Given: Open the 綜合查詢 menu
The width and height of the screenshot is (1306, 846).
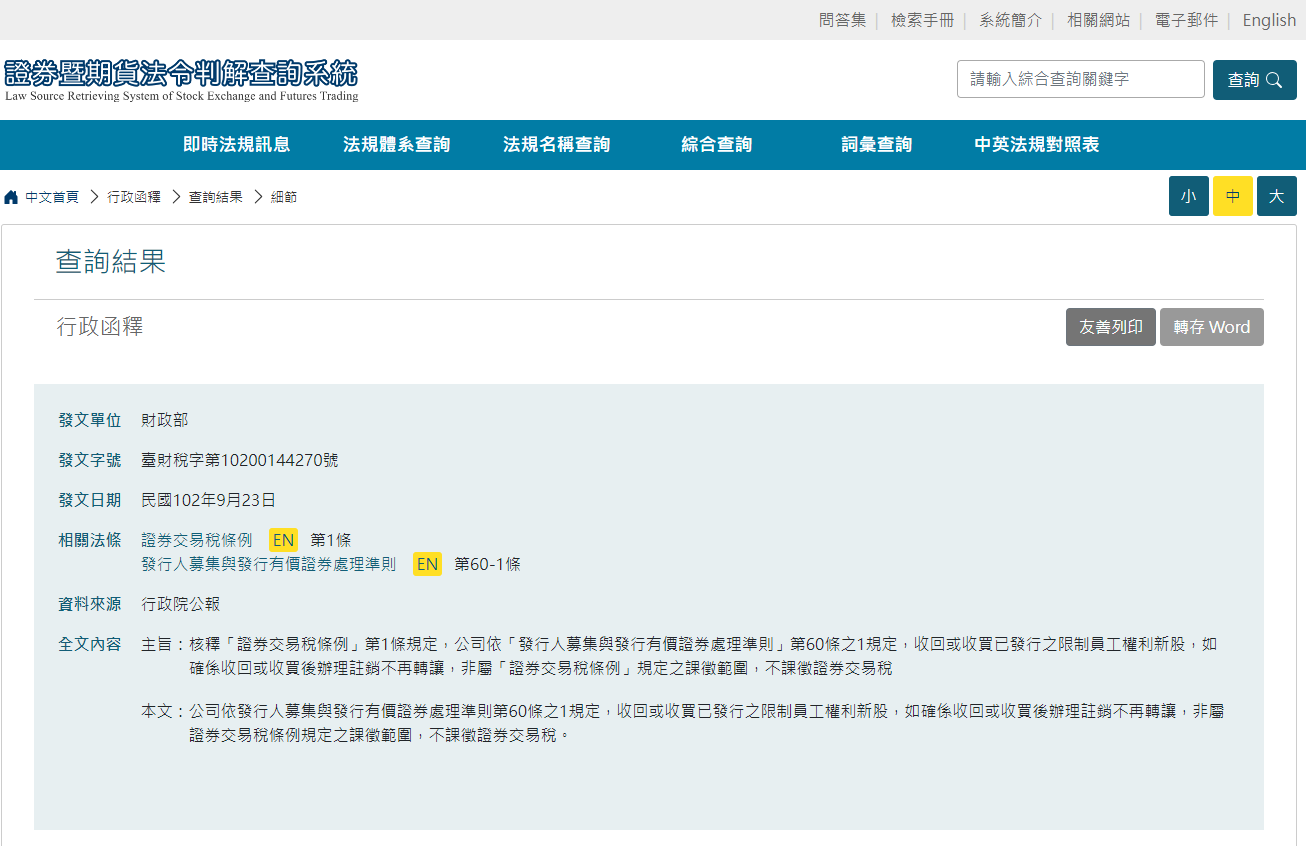Looking at the screenshot, I should pyautogui.click(x=717, y=145).
